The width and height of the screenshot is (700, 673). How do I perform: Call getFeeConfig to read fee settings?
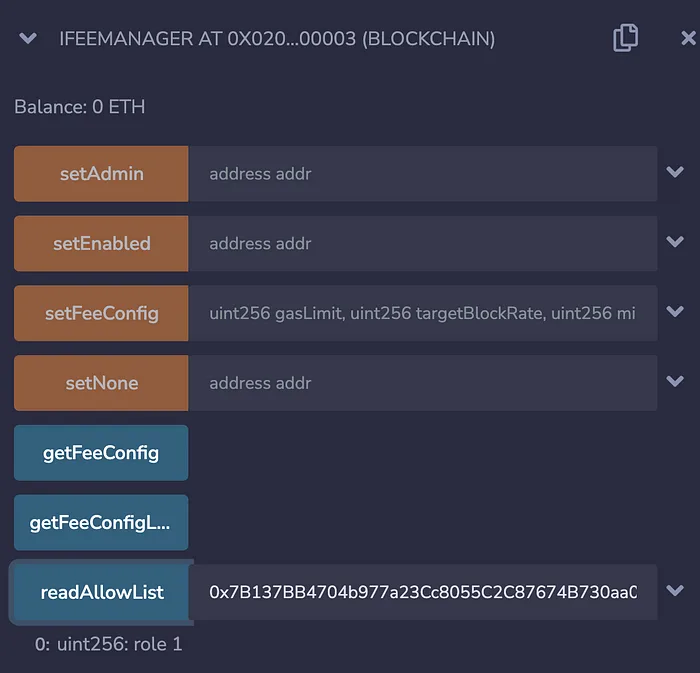[101, 453]
